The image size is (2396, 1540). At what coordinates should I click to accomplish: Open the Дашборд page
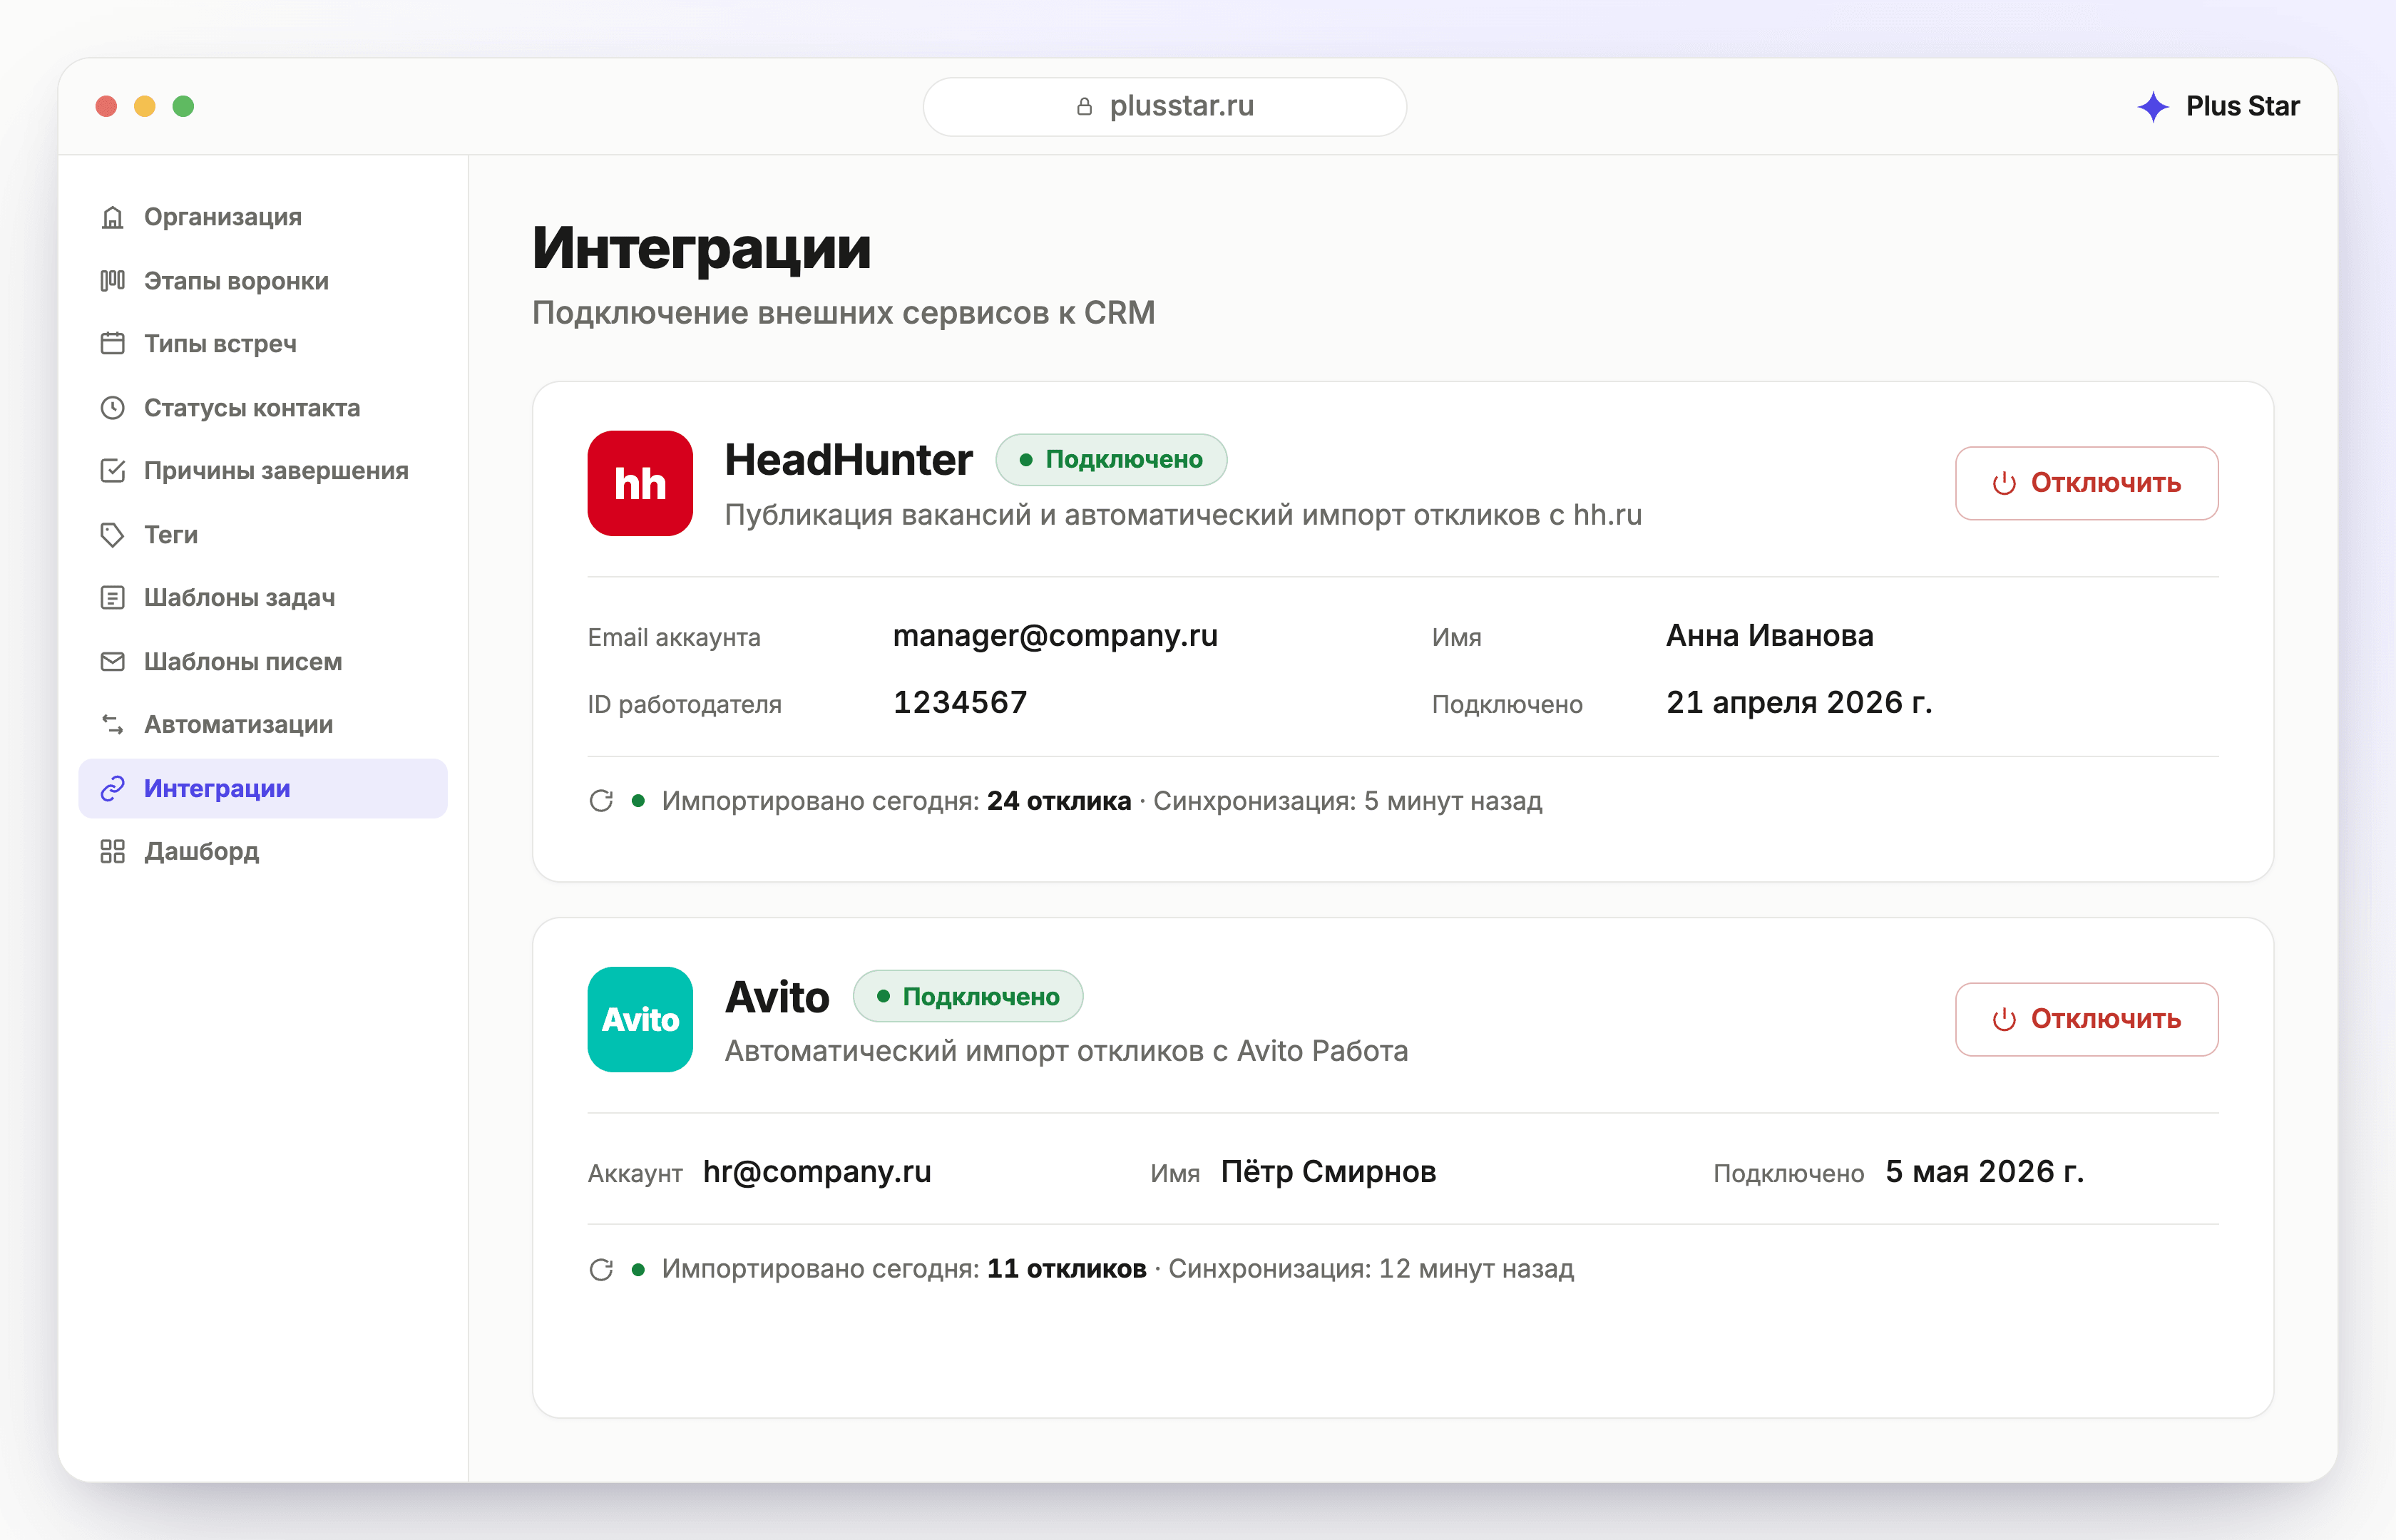[x=263, y=852]
